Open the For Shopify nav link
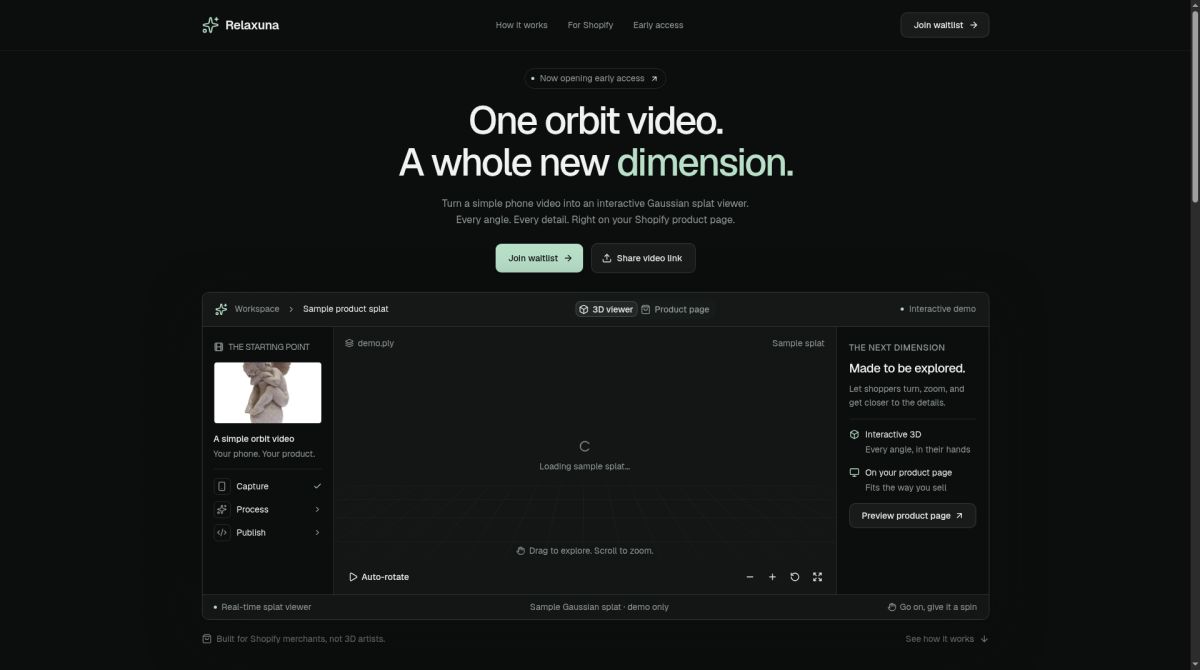 pos(590,25)
